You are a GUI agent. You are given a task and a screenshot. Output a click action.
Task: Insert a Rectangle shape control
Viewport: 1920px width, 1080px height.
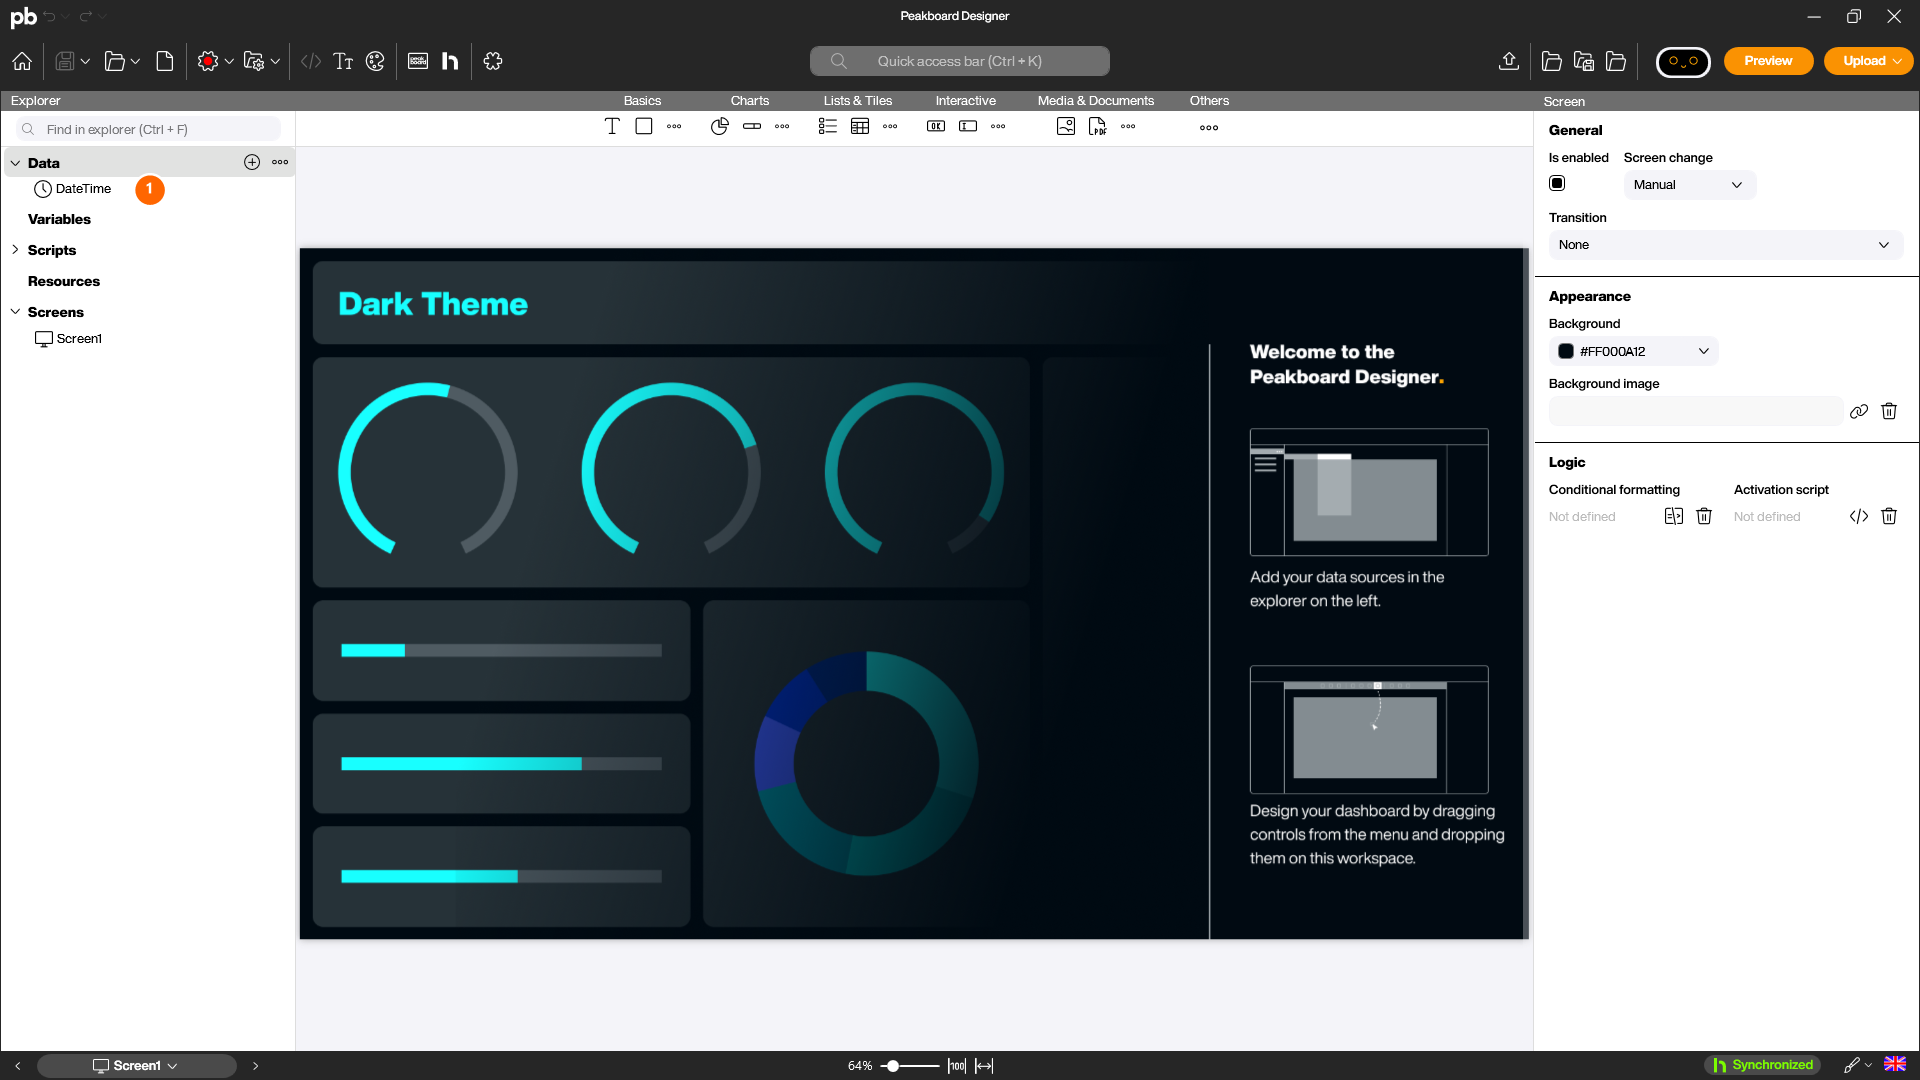click(644, 126)
